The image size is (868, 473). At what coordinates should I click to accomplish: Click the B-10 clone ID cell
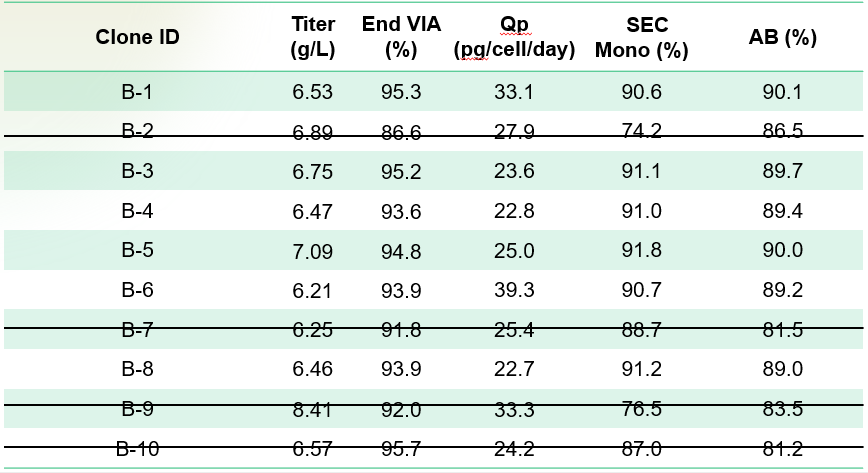[140, 448]
